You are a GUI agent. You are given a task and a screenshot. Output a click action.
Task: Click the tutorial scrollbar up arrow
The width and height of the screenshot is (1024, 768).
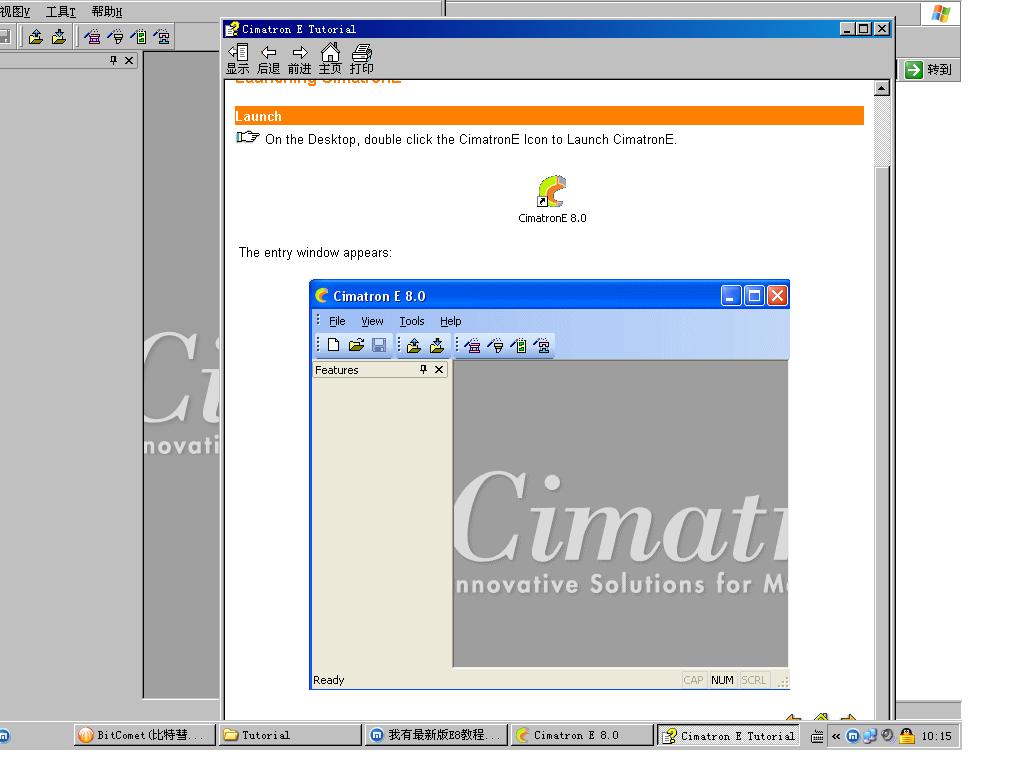882,88
